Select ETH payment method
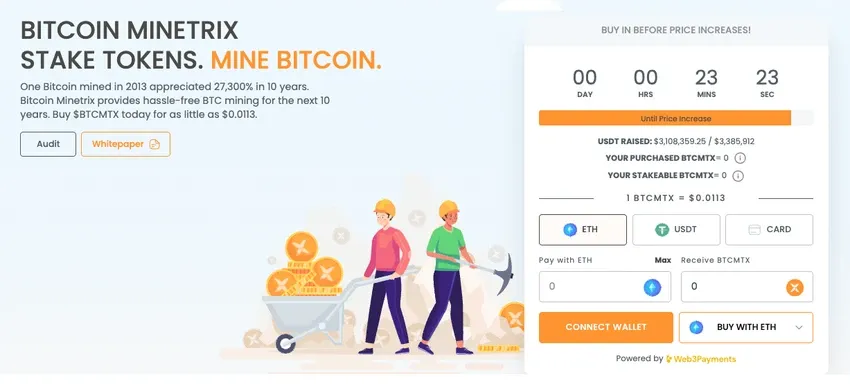The height and width of the screenshot is (391, 850). tap(583, 230)
